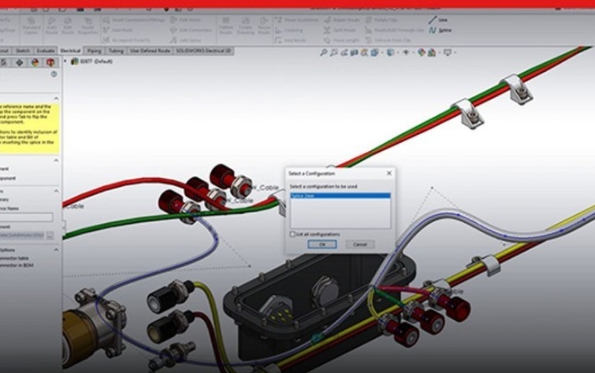595x373 pixels.
Task: Click the Create Drawing tool
Action: [246, 26]
